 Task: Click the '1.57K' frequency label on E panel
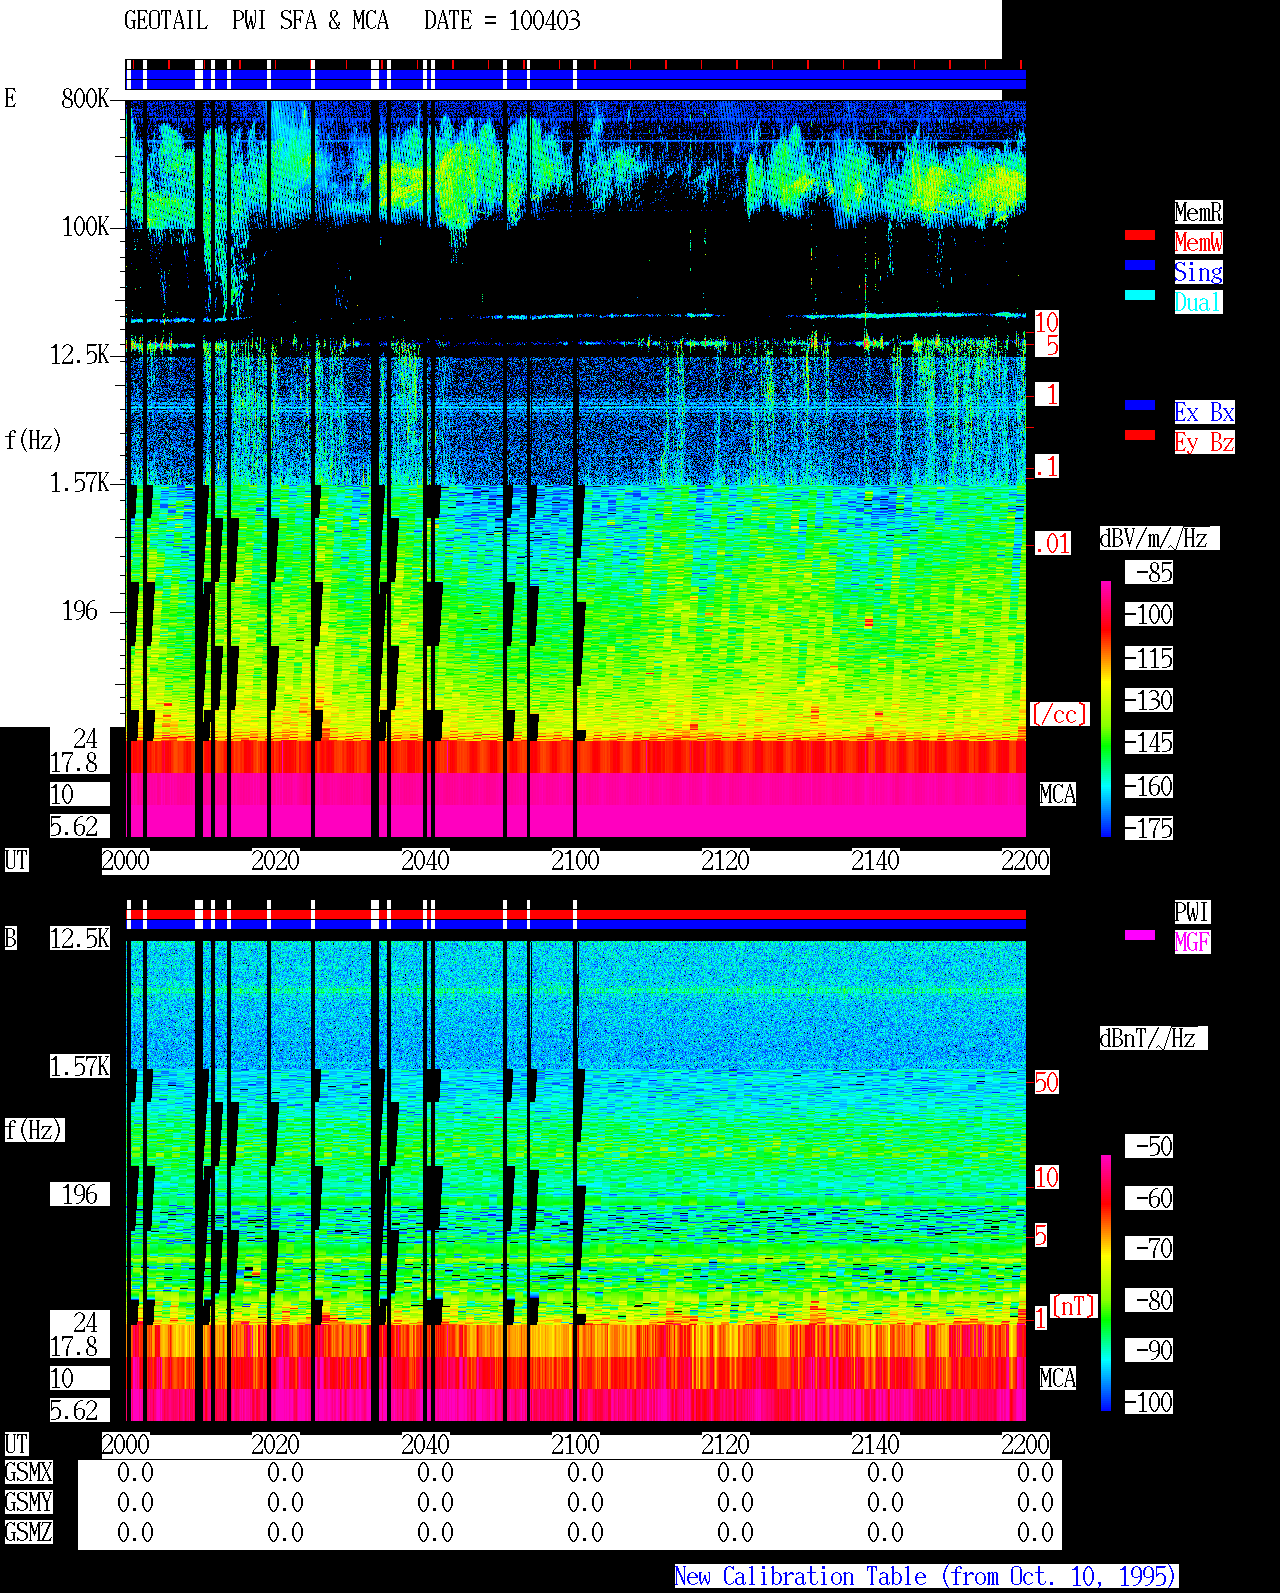point(80,482)
